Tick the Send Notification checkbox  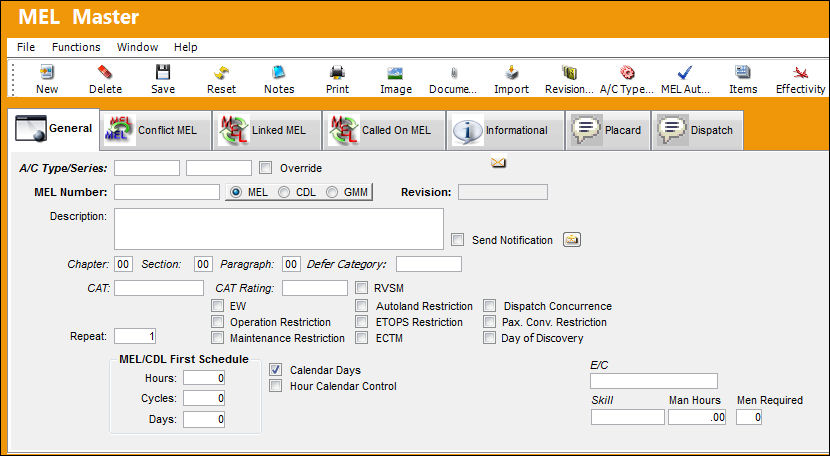(x=457, y=239)
